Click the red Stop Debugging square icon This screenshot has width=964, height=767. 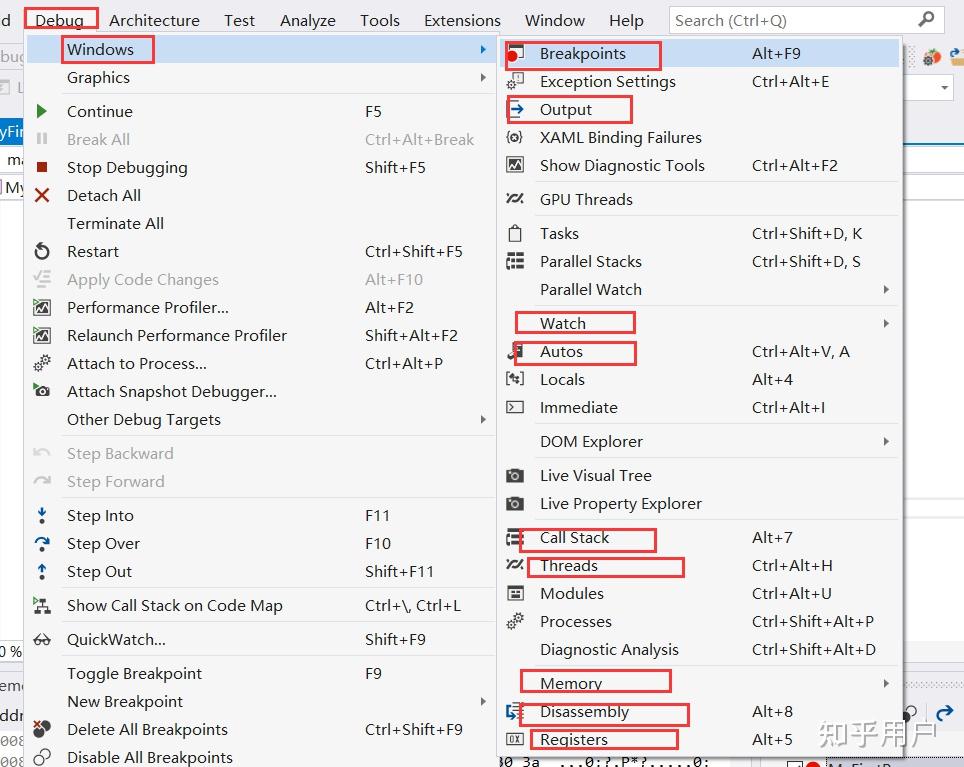click(42, 167)
